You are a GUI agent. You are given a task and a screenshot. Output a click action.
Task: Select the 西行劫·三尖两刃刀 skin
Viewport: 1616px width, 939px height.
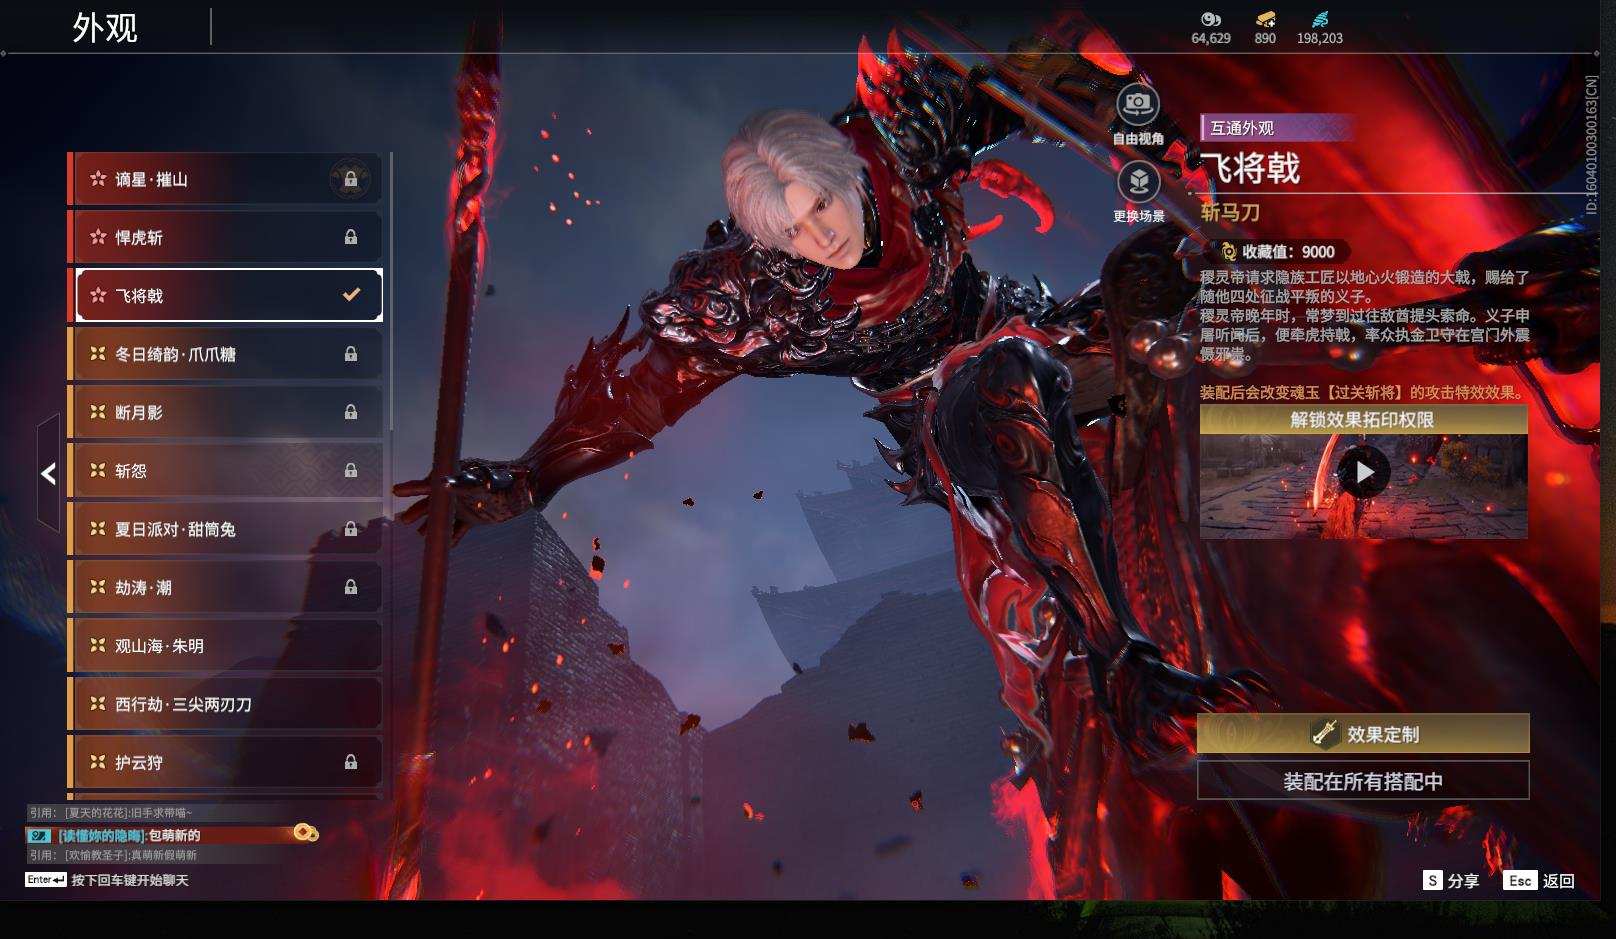[226, 704]
